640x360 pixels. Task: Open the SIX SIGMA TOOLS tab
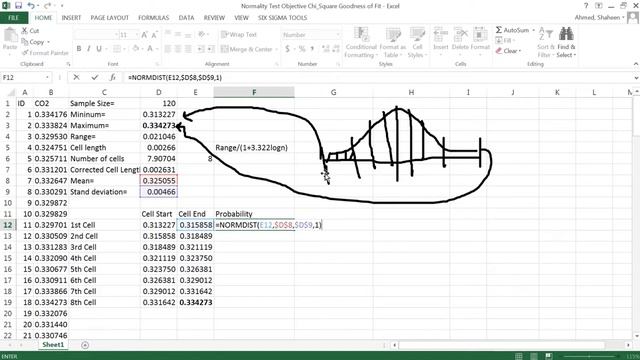[x=282, y=18]
